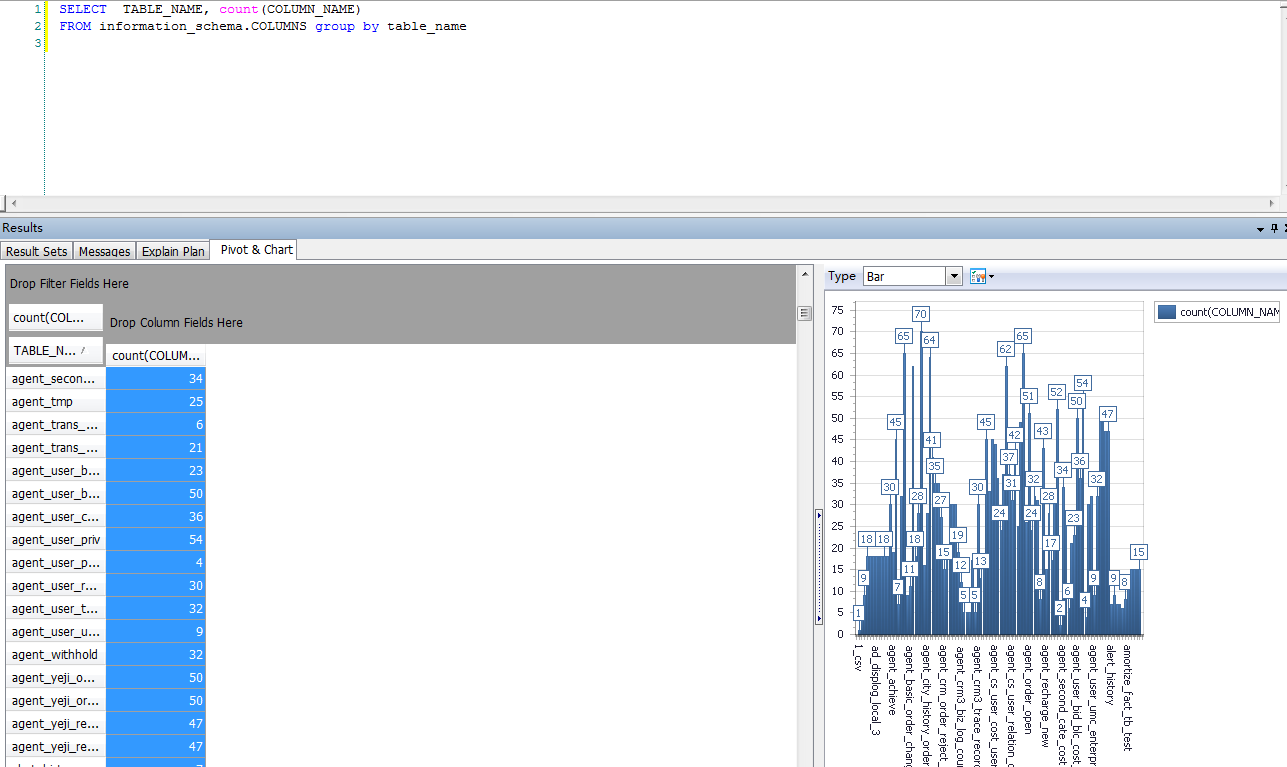Click the chart data label 70

pos(921,314)
